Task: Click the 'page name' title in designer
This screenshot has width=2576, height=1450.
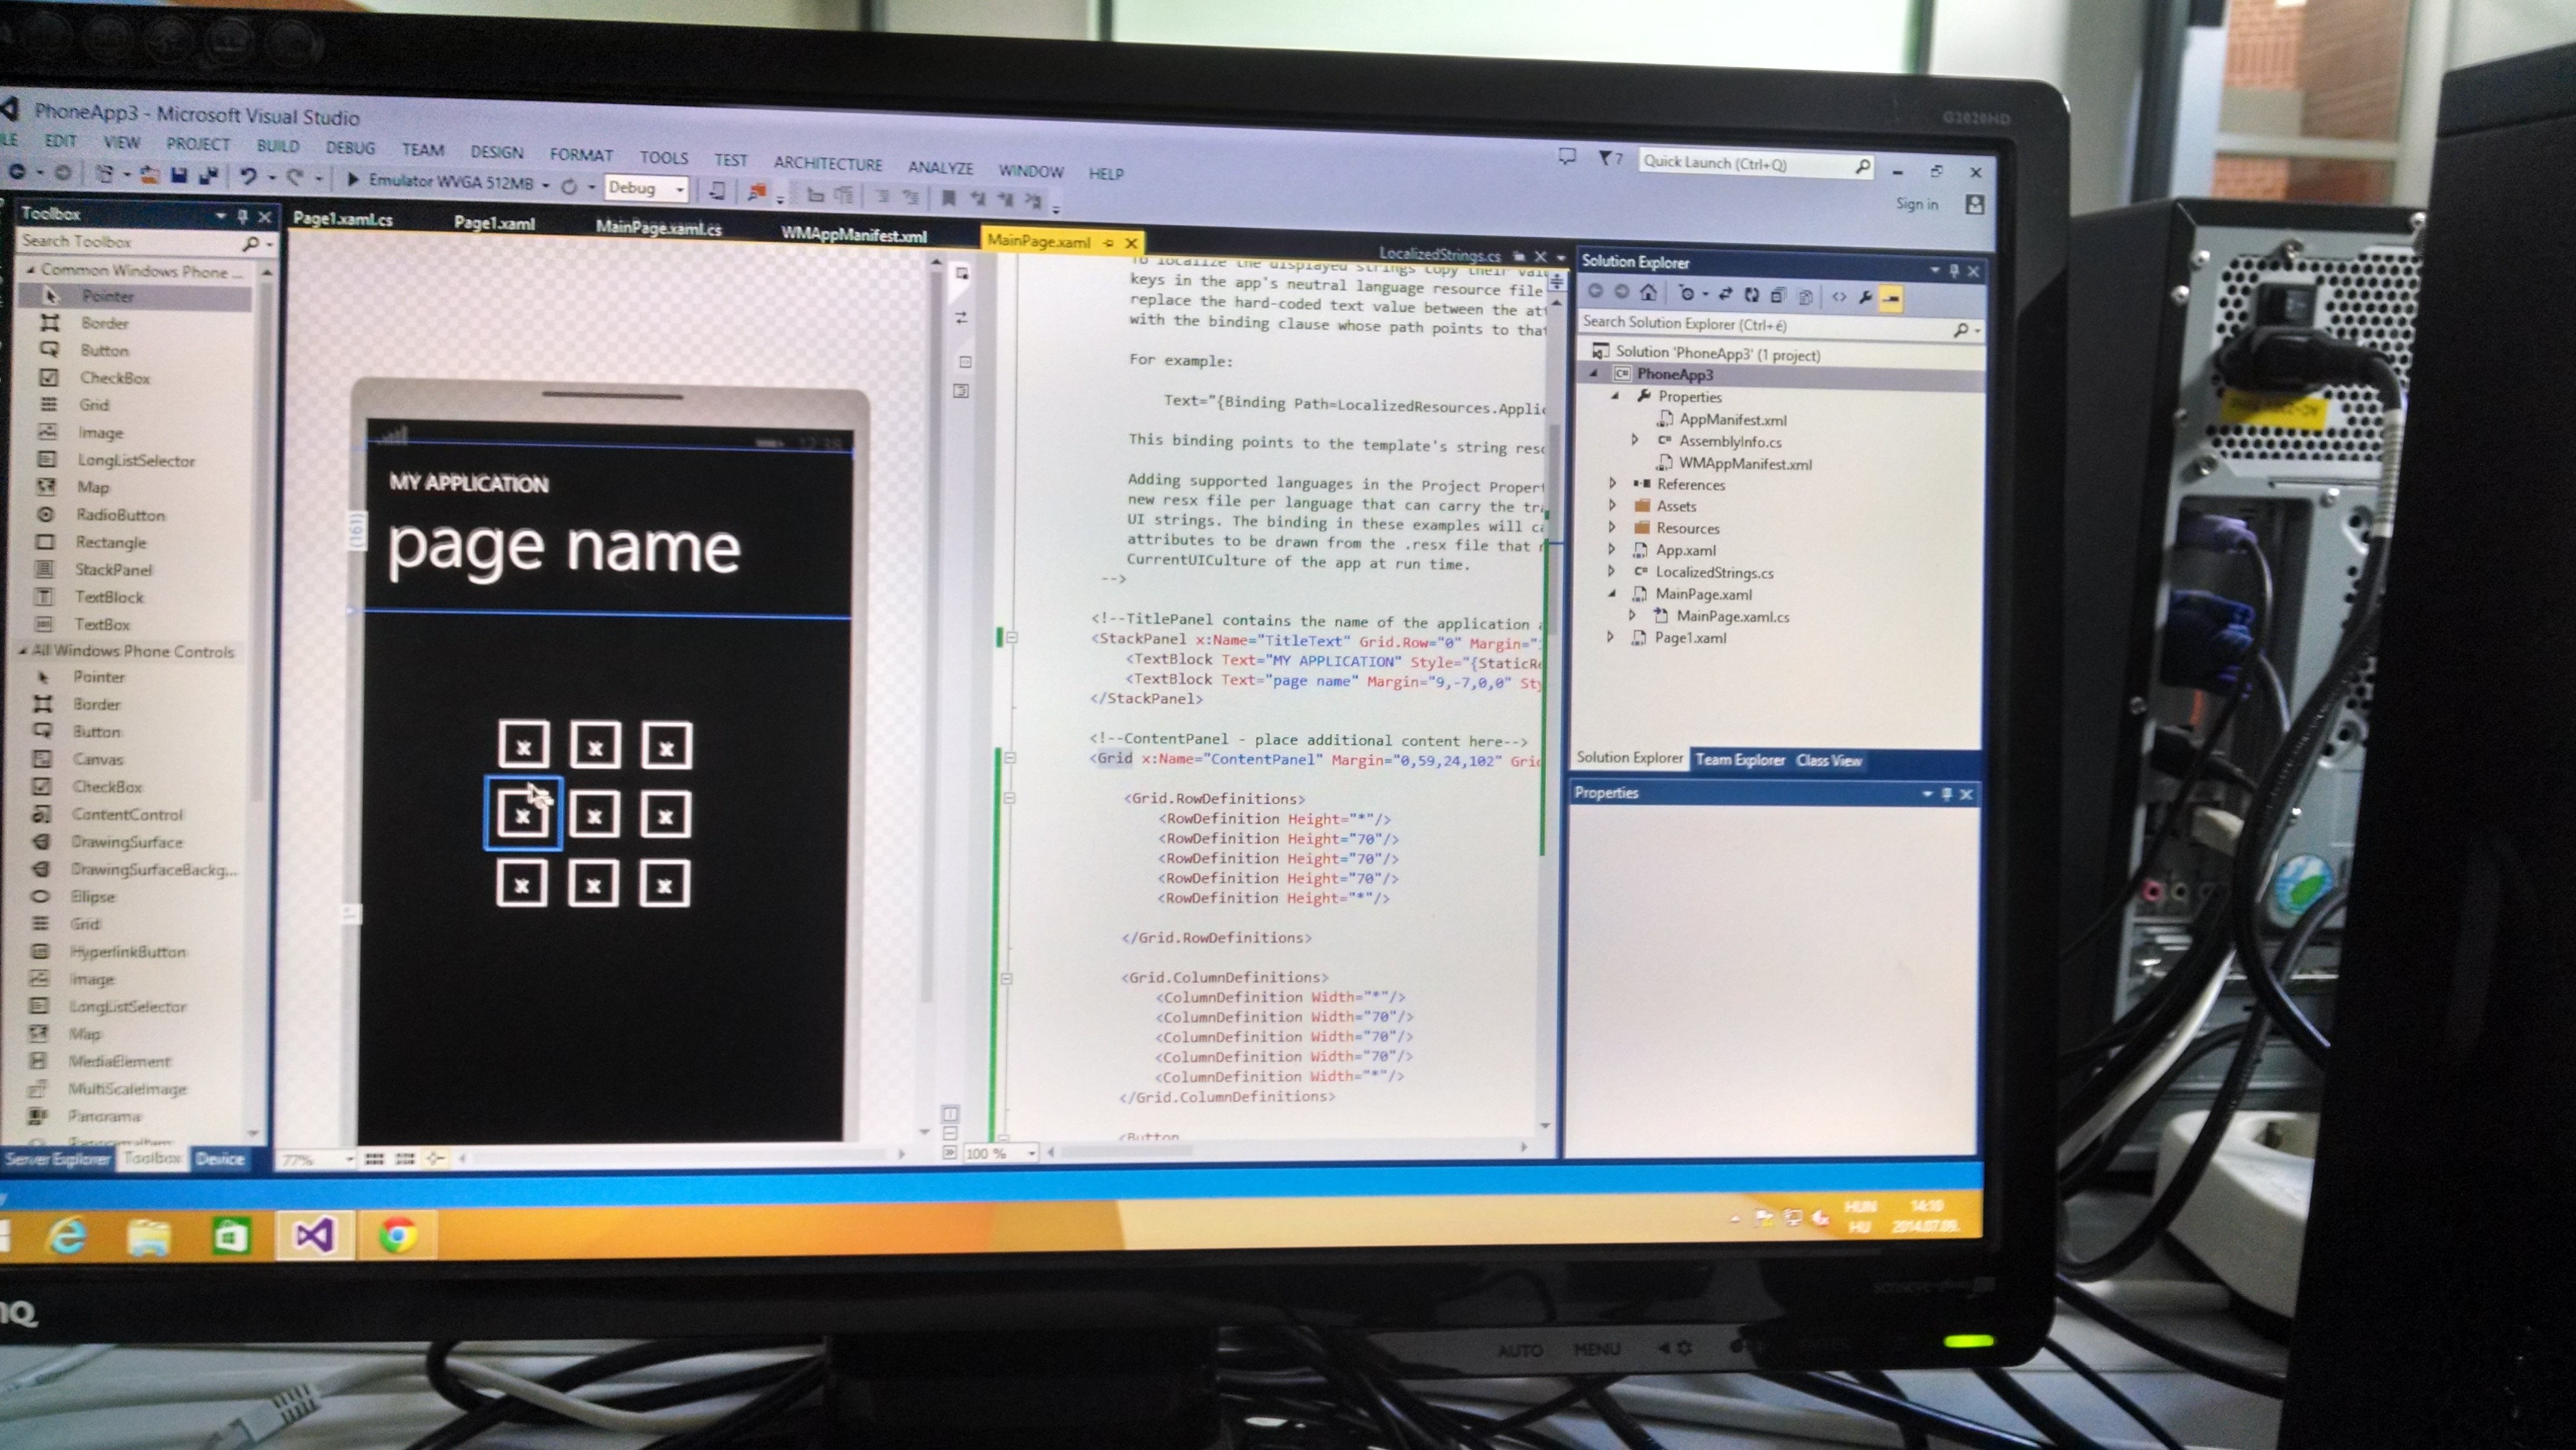Action: 564,549
